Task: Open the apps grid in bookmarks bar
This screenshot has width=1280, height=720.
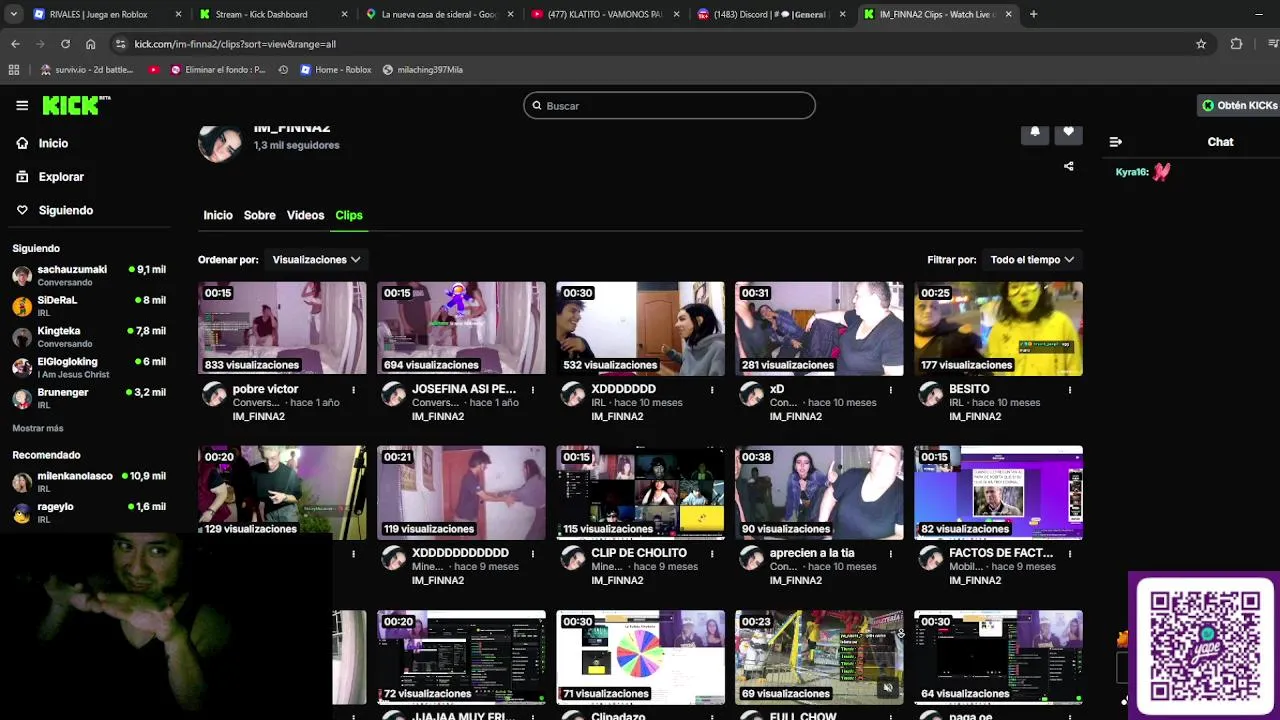Action: pyautogui.click(x=14, y=70)
